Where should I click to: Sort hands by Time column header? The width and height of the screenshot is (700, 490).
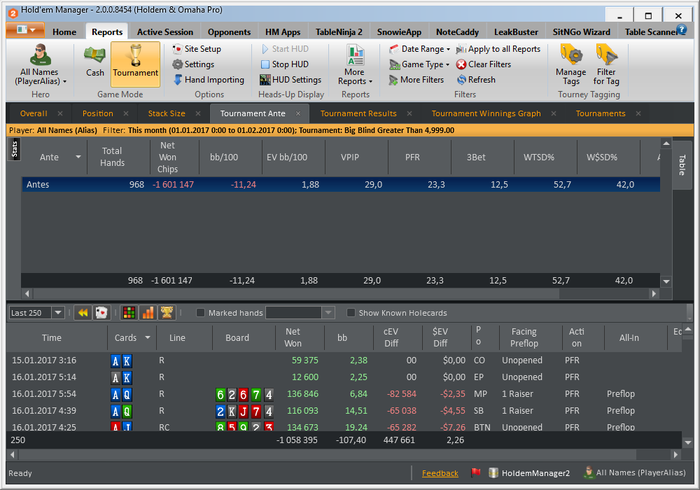51,338
